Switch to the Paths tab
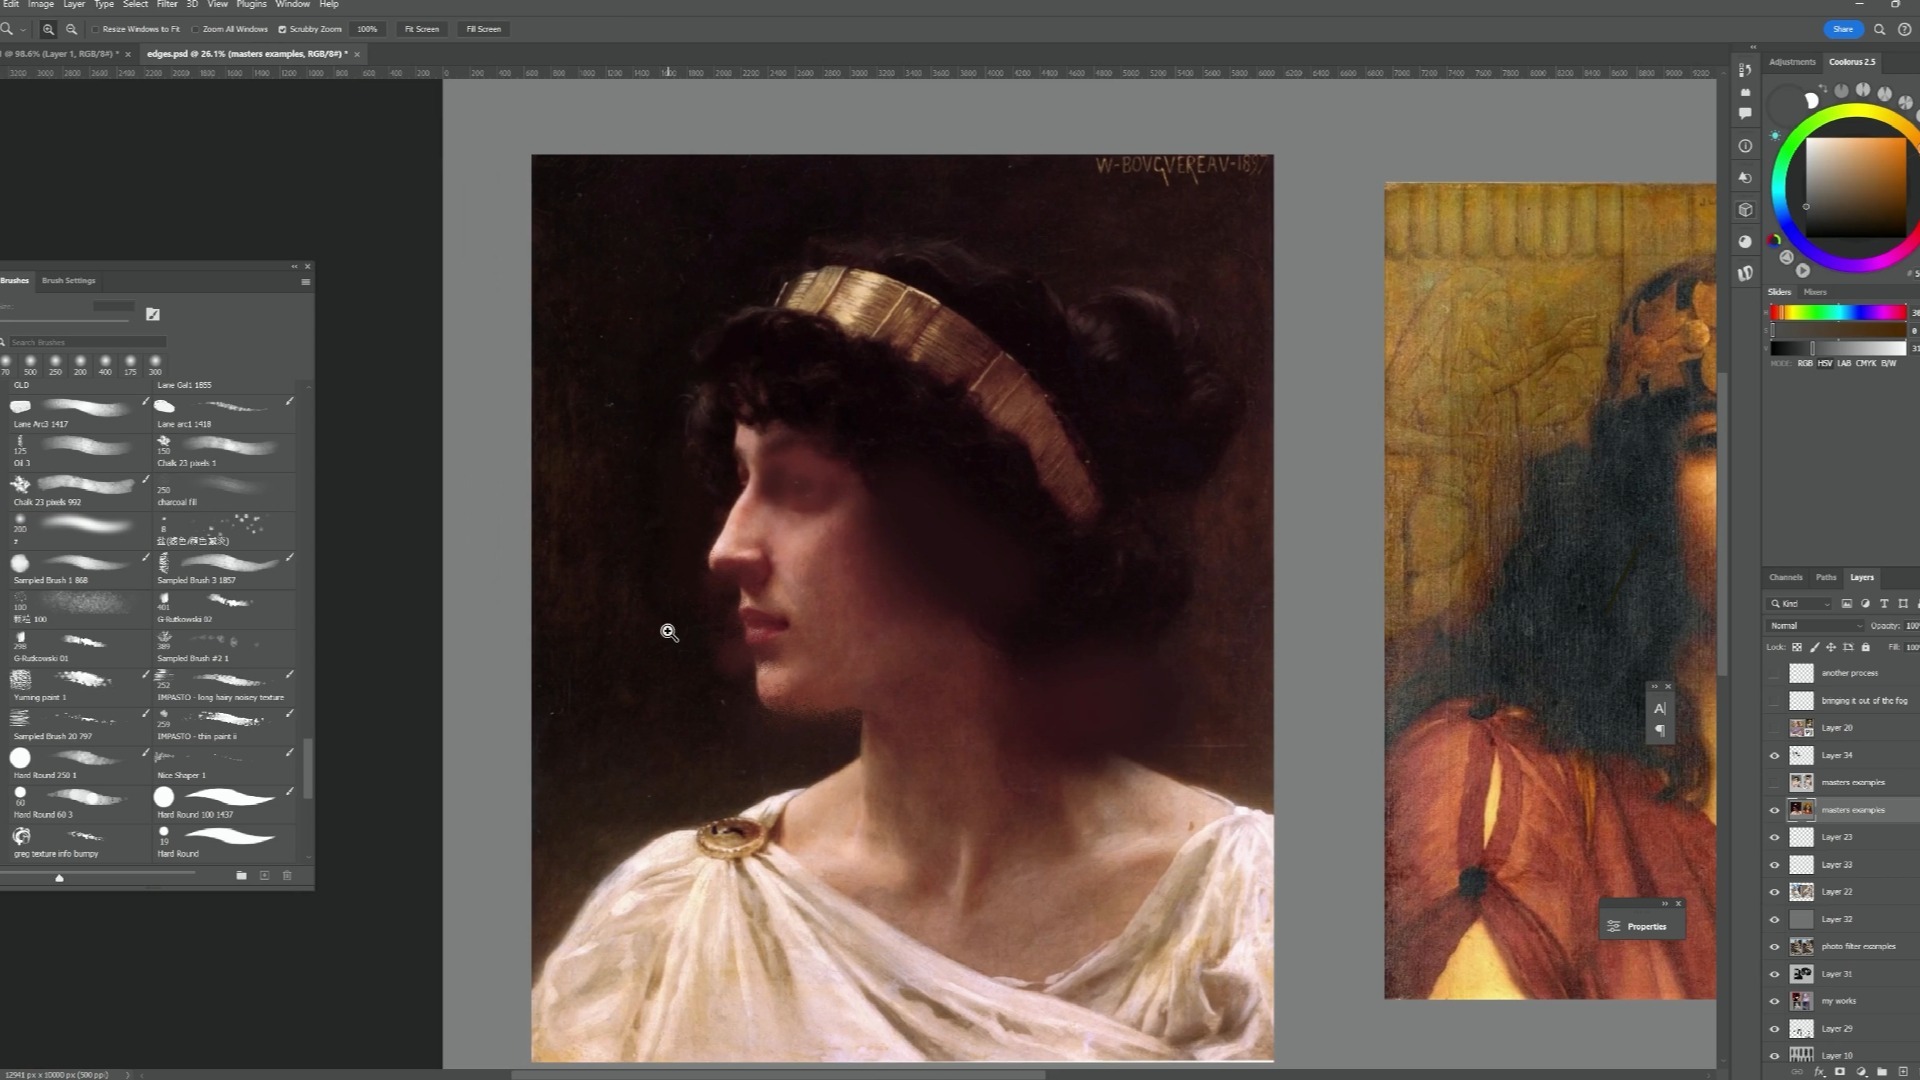This screenshot has width=1920, height=1080. [x=1826, y=577]
